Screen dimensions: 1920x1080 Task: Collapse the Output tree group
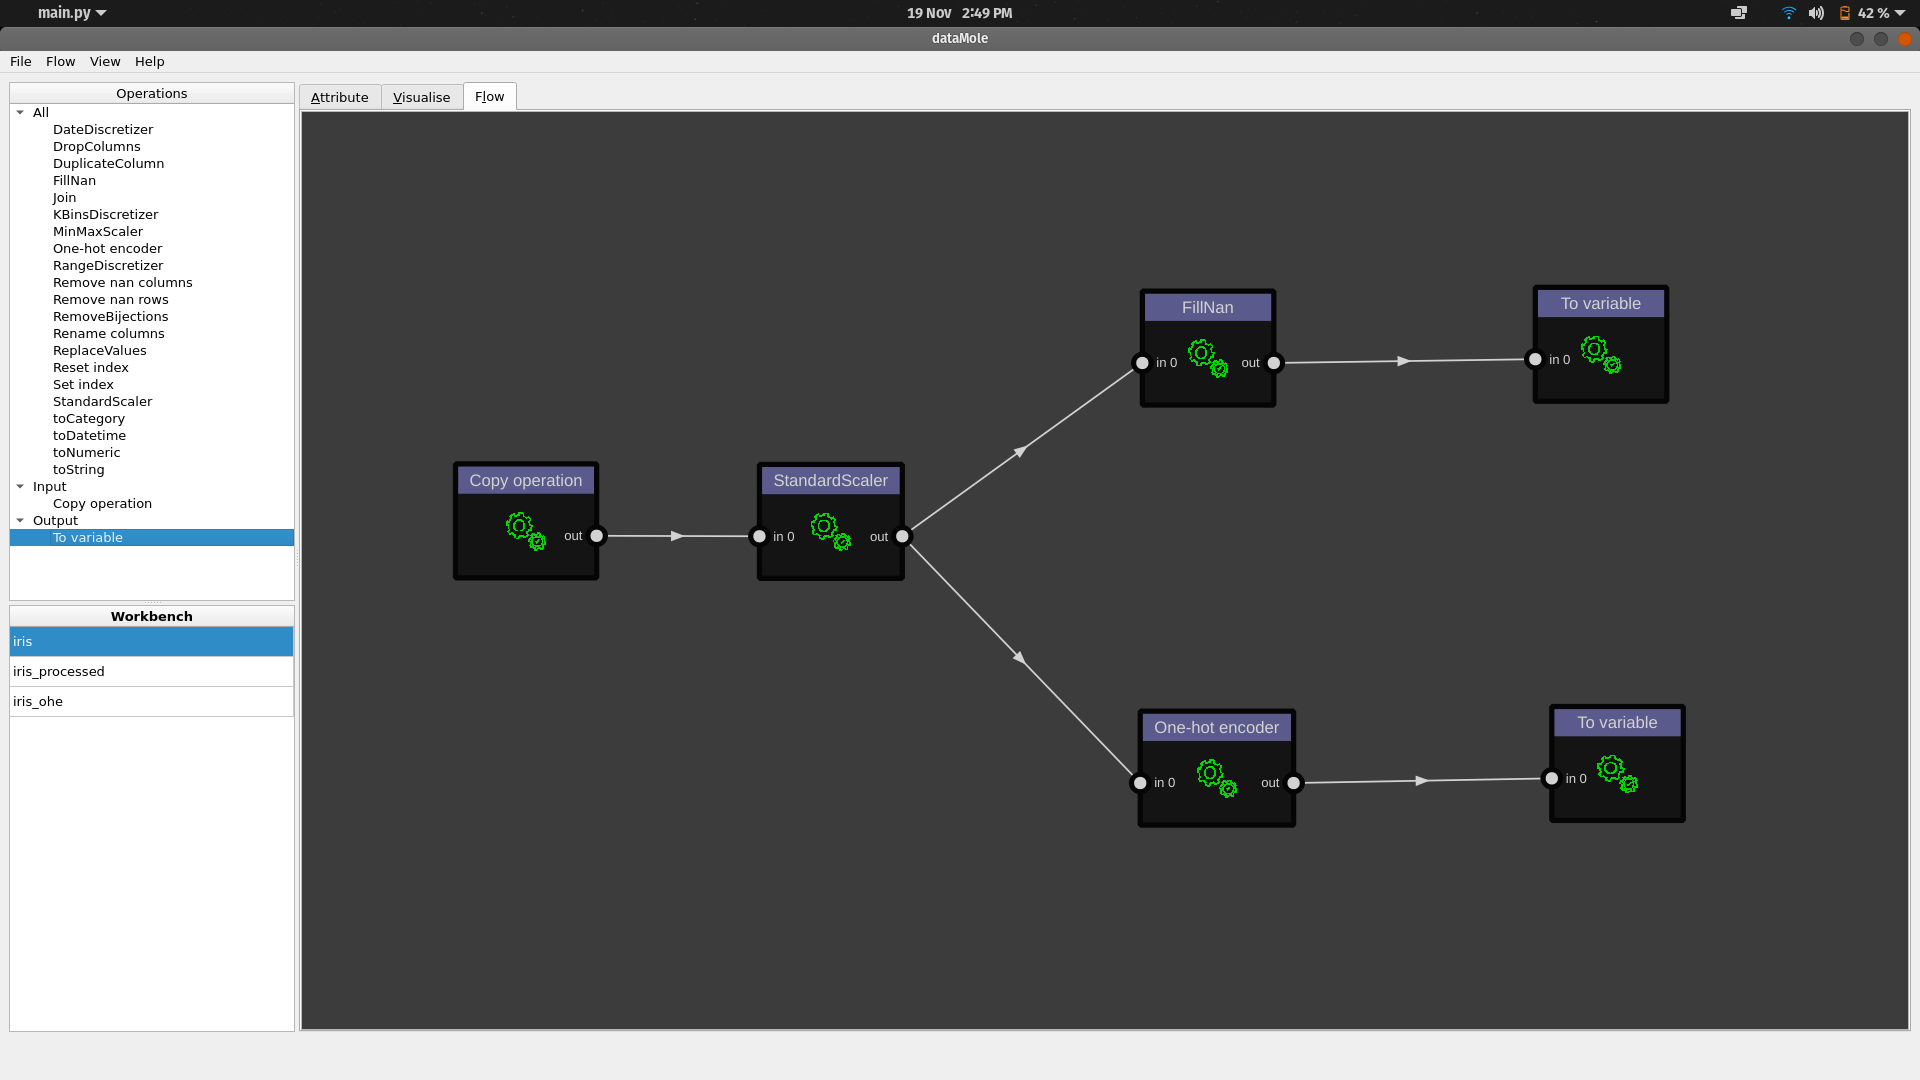click(x=20, y=520)
